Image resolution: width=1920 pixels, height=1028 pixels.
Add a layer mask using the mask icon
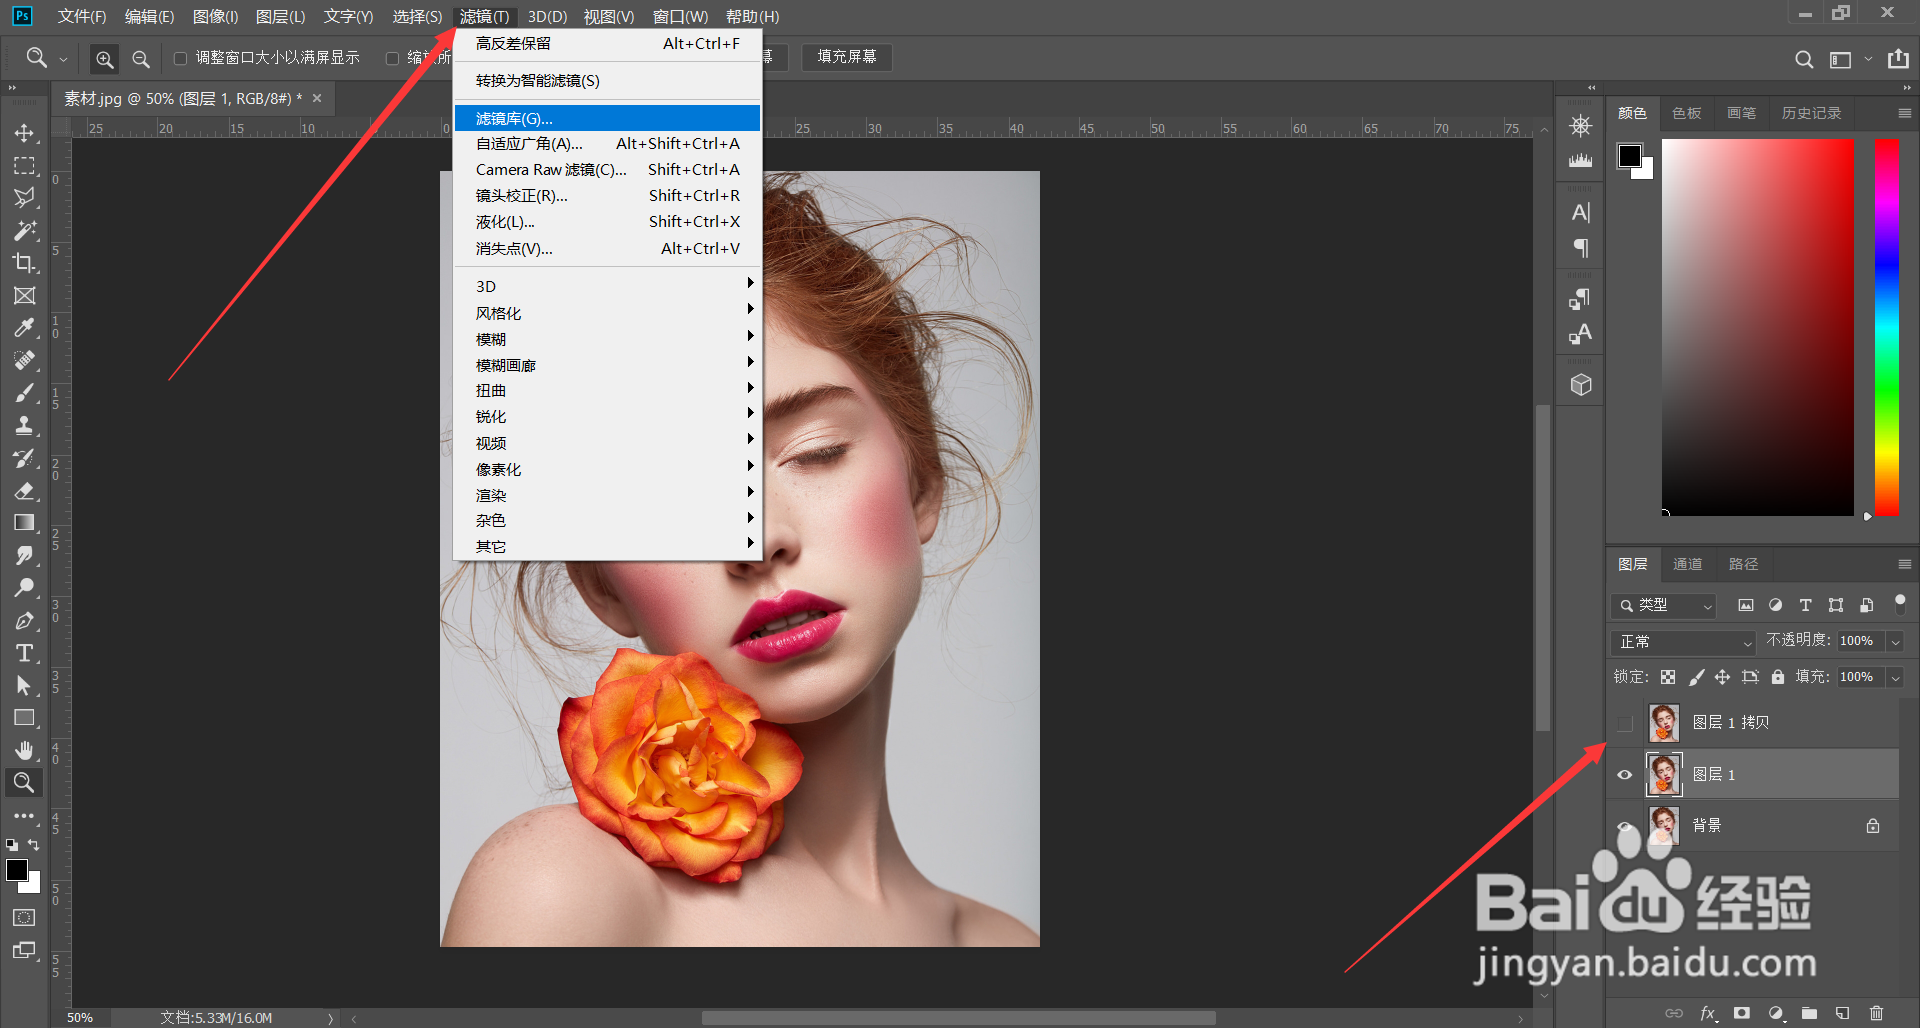[1742, 1013]
